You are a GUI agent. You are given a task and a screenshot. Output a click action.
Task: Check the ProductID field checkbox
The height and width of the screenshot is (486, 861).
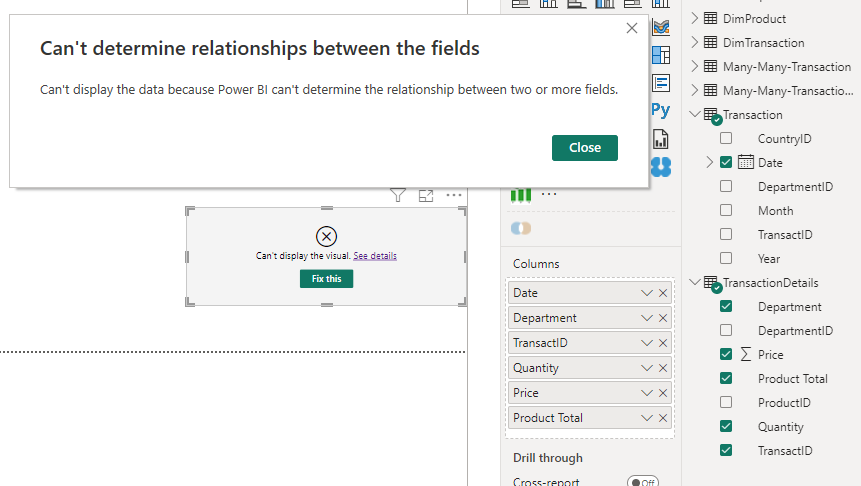pos(726,403)
